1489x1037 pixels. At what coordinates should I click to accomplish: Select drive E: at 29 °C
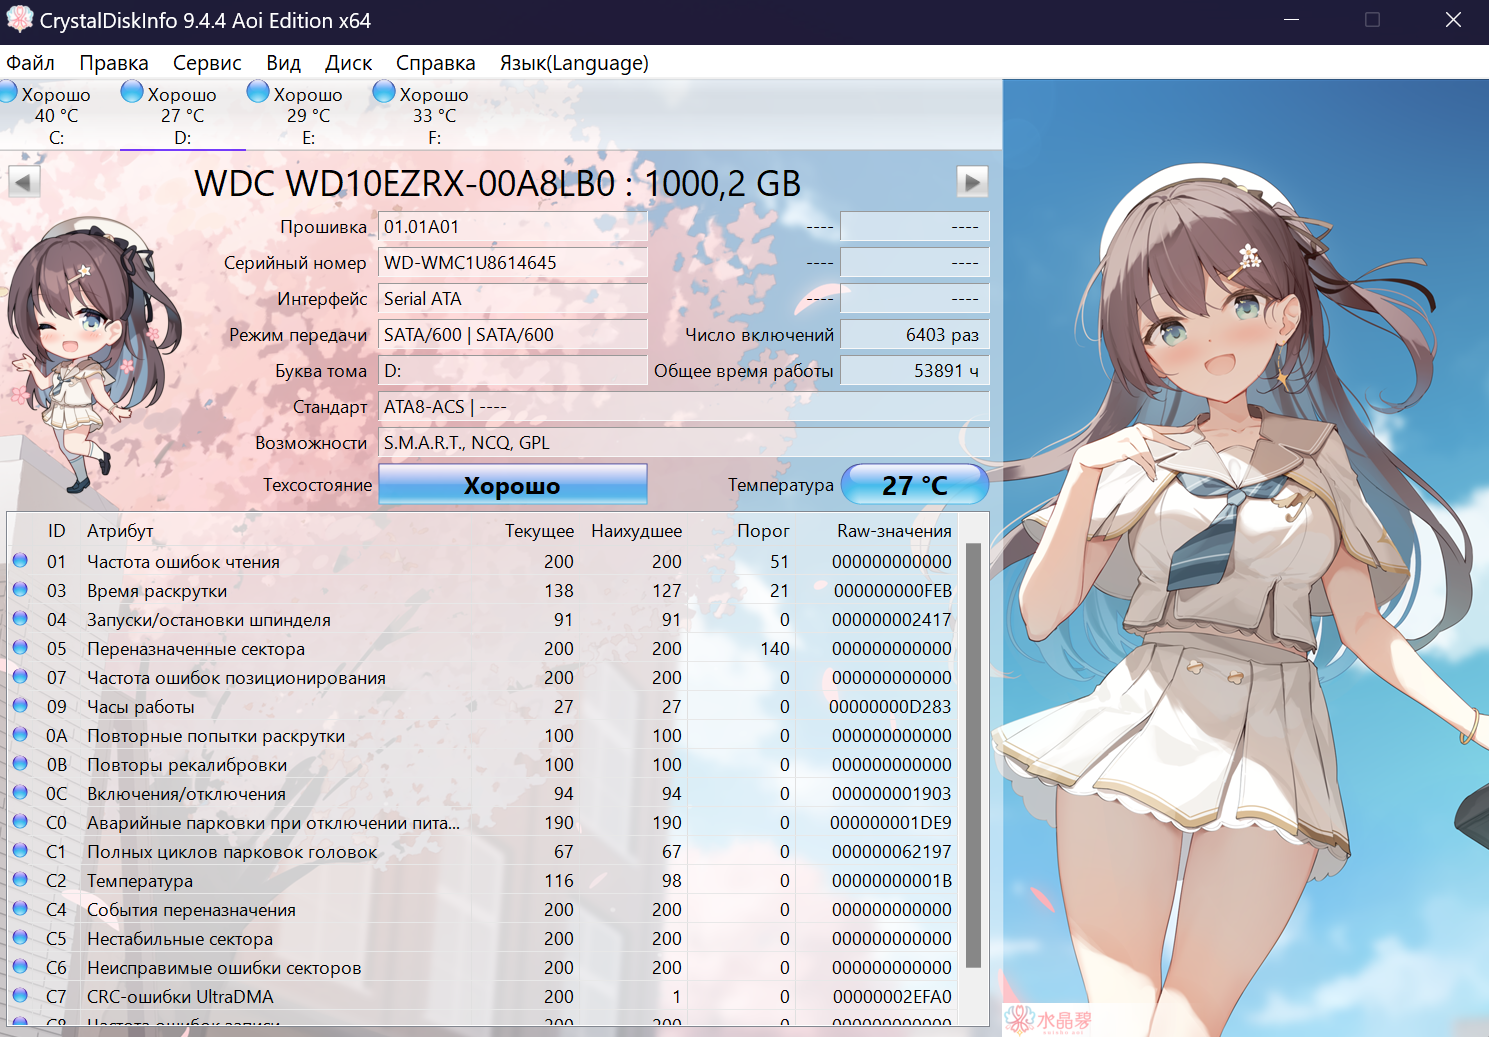(308, 115)
